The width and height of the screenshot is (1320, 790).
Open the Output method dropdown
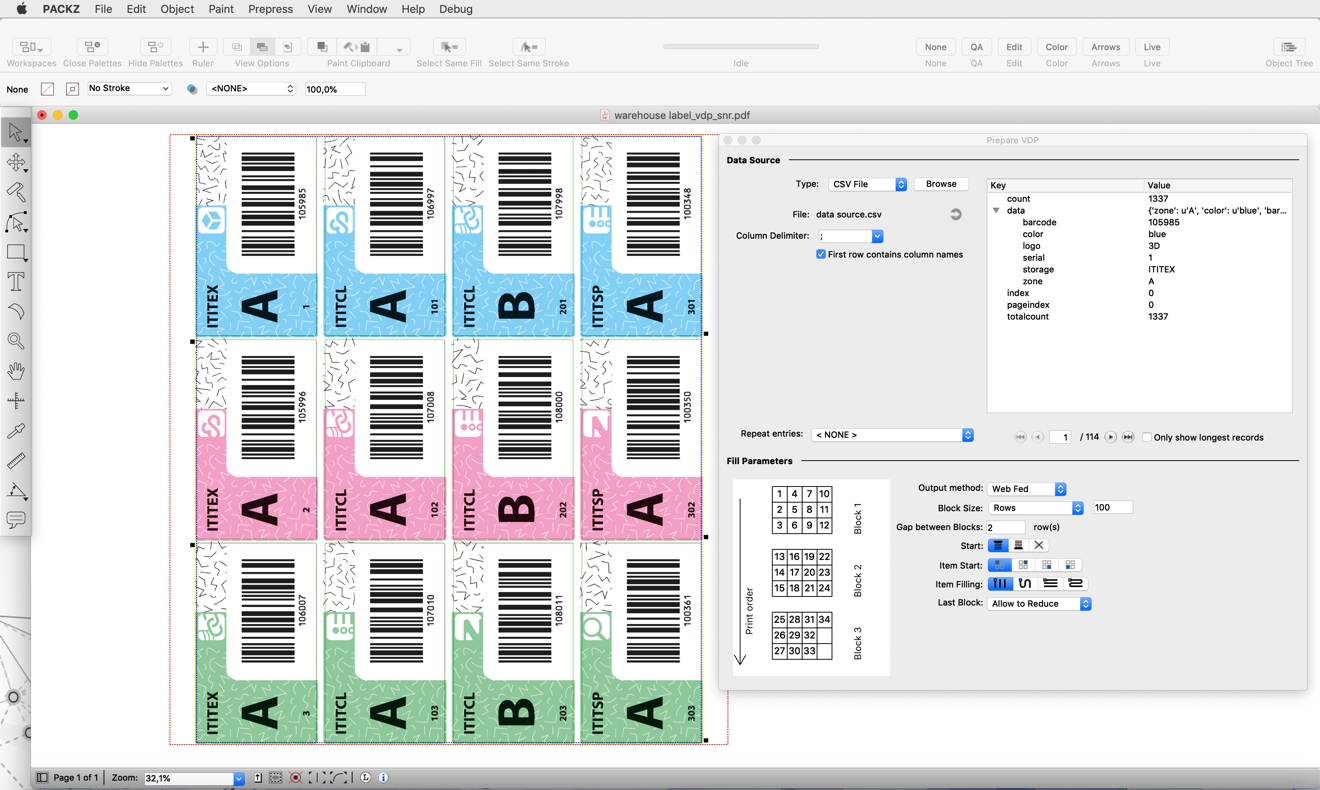[x=1027, y=489]
